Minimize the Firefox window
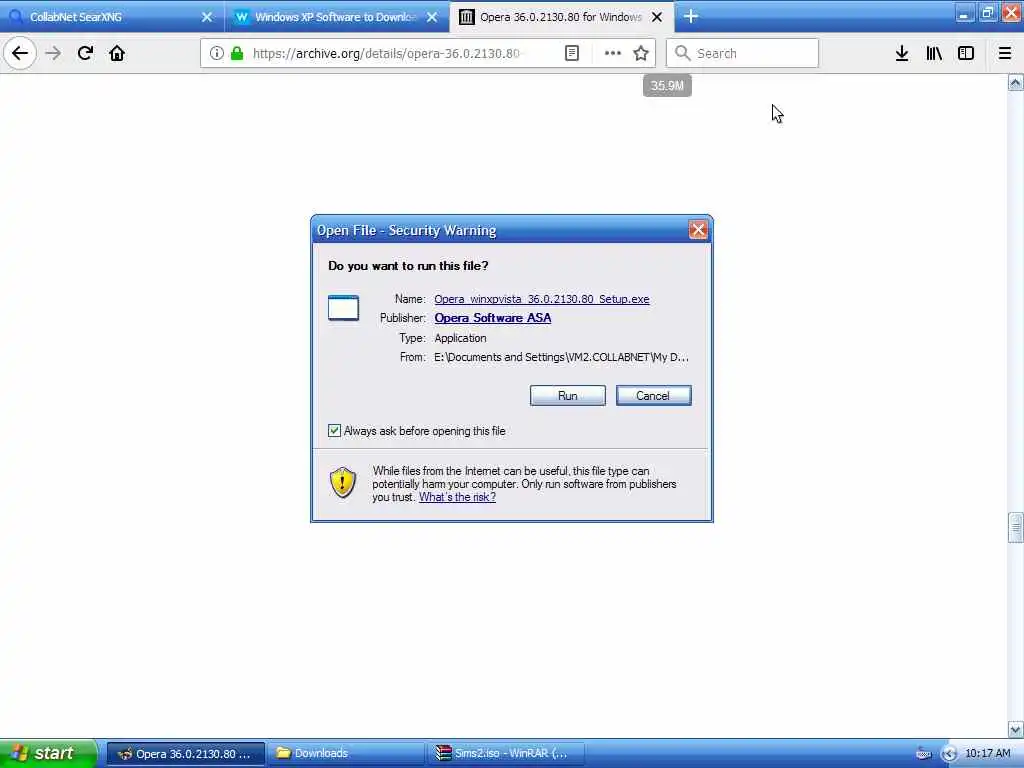This screenshot has height=768, width=1024. 965,13
